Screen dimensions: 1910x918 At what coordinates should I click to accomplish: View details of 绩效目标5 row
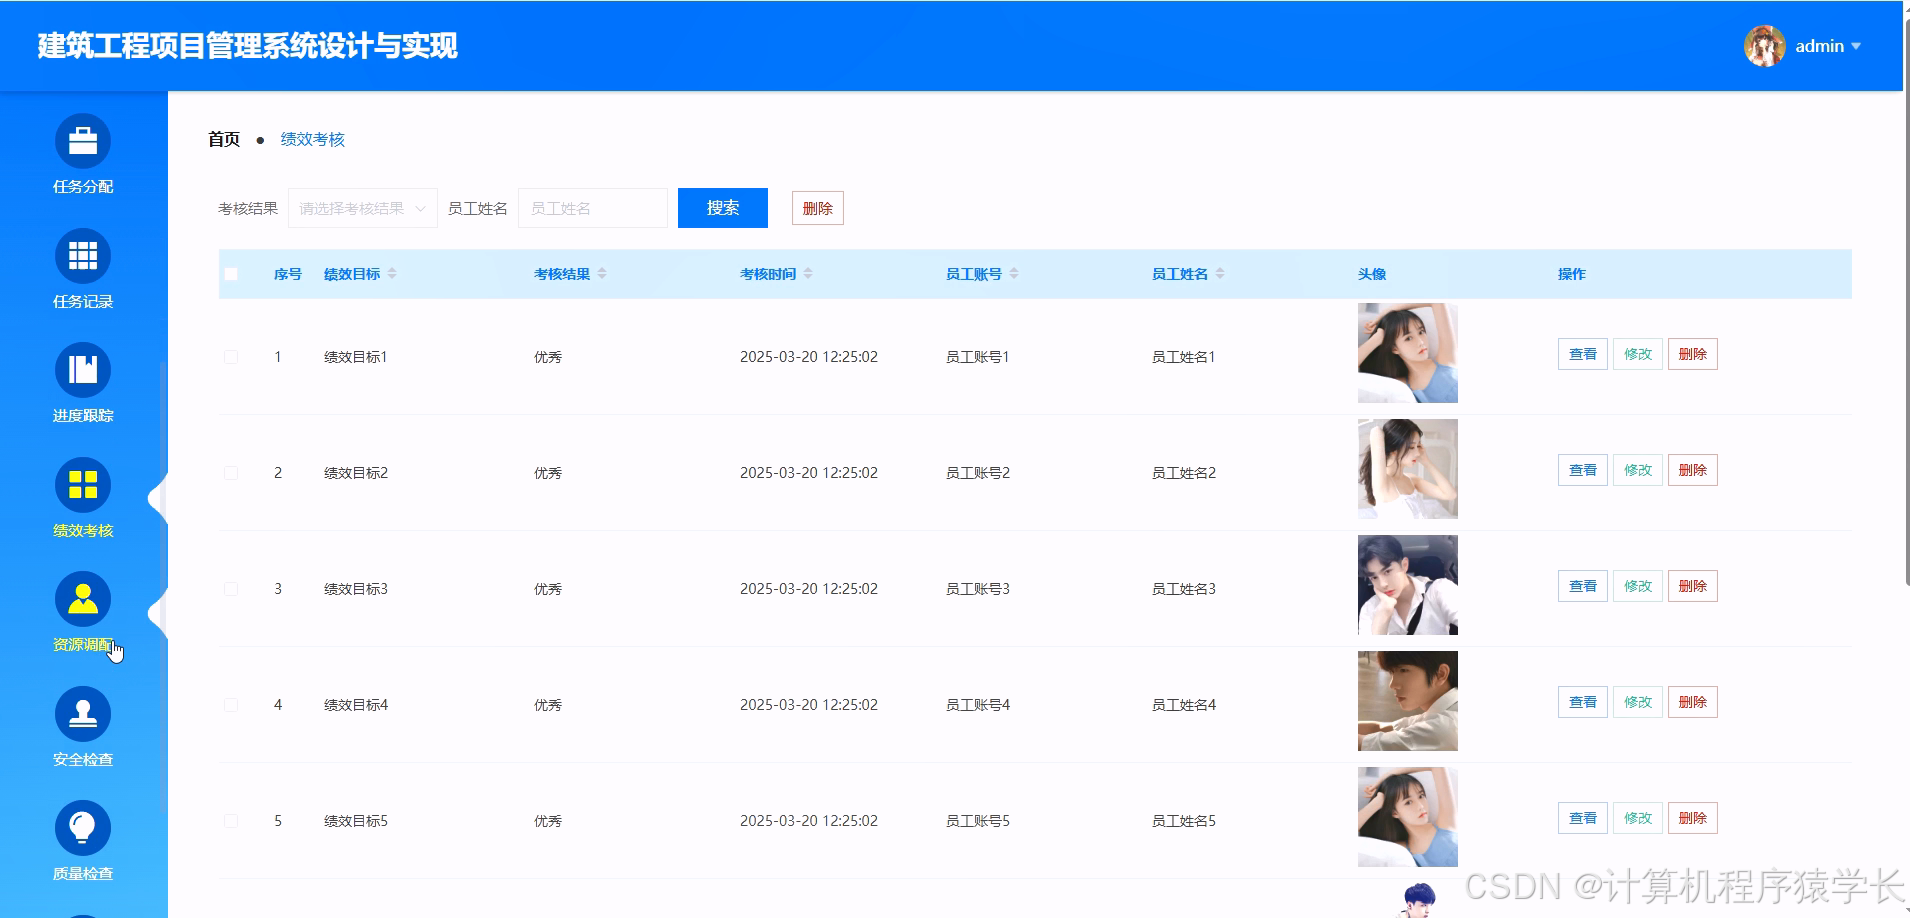pyautogui.click(x=1583, y=818)
